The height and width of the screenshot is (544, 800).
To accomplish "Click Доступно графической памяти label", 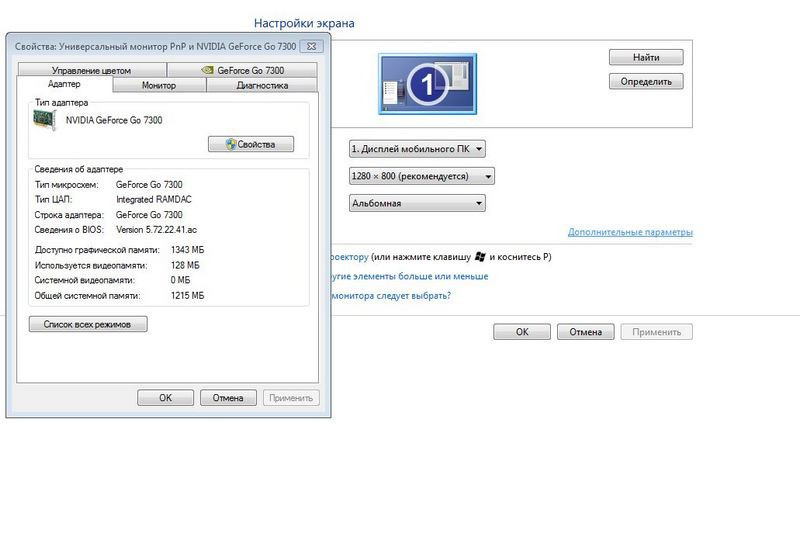I will pos(97,250).
